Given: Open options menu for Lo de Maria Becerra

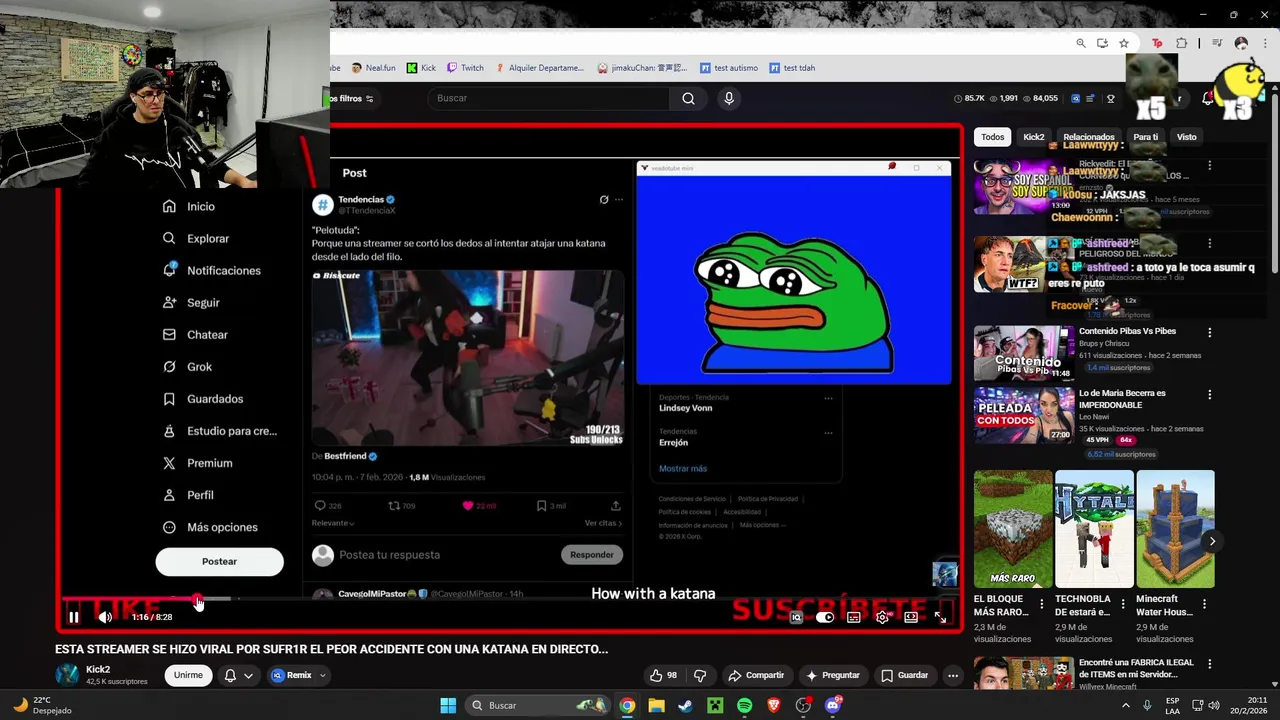Looking at the screenshot, I should click(1209, 394).
